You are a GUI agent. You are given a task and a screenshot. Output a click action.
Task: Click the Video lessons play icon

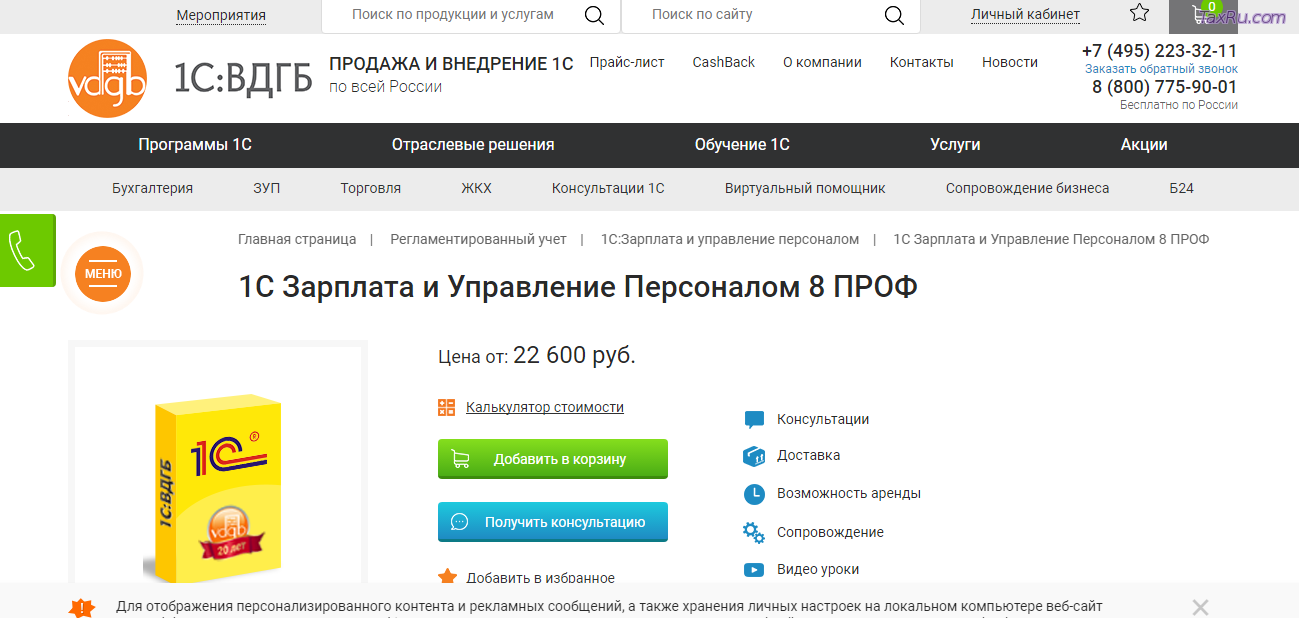[754, 570]
